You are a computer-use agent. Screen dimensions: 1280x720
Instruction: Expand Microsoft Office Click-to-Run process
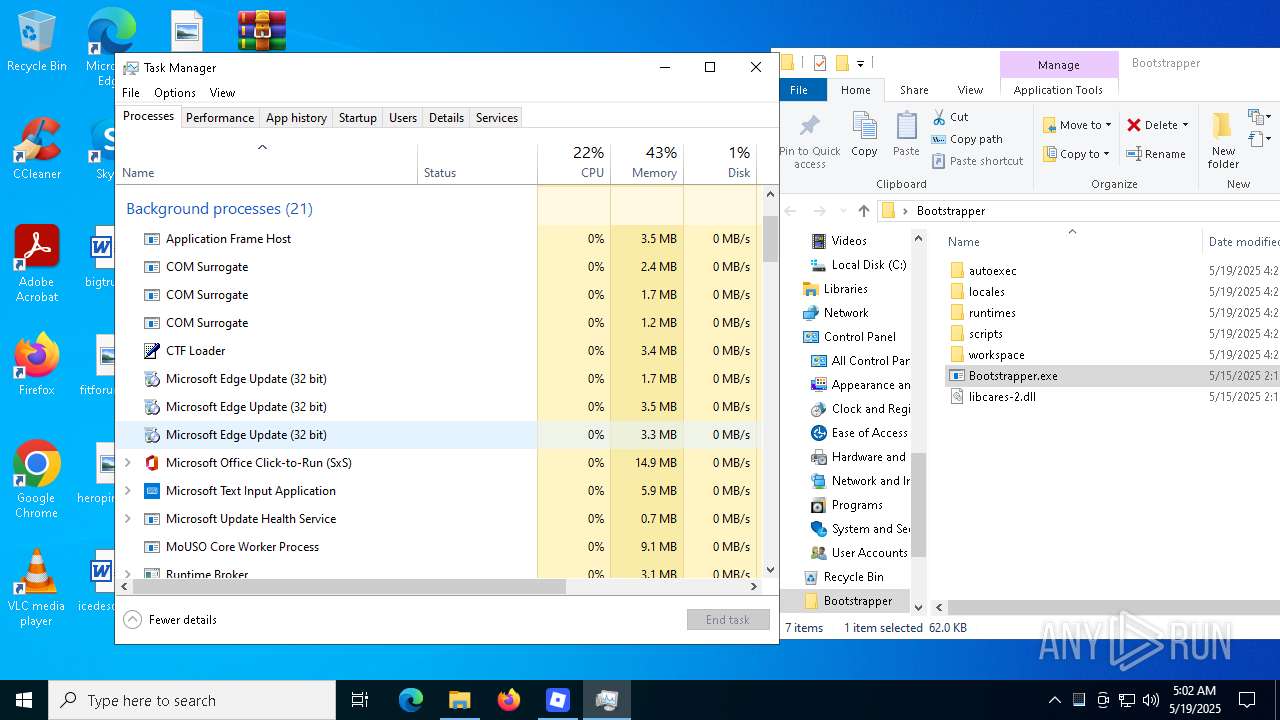tap(127, 463)
